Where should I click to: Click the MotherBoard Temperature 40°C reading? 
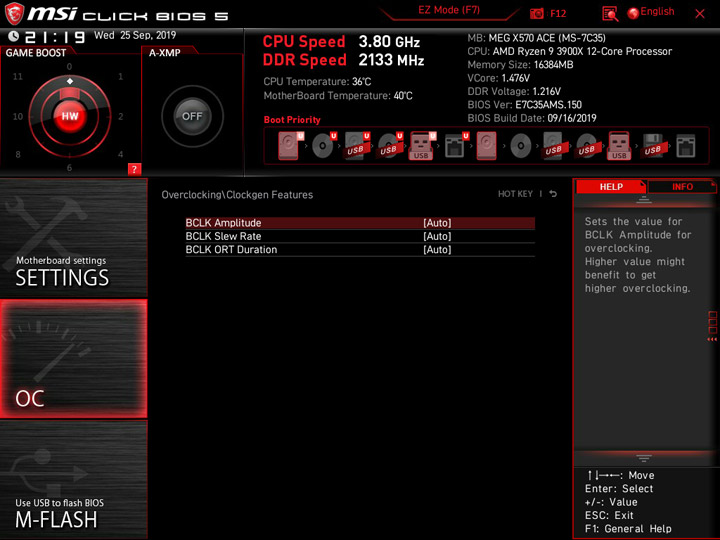click(x=338, y=96)
